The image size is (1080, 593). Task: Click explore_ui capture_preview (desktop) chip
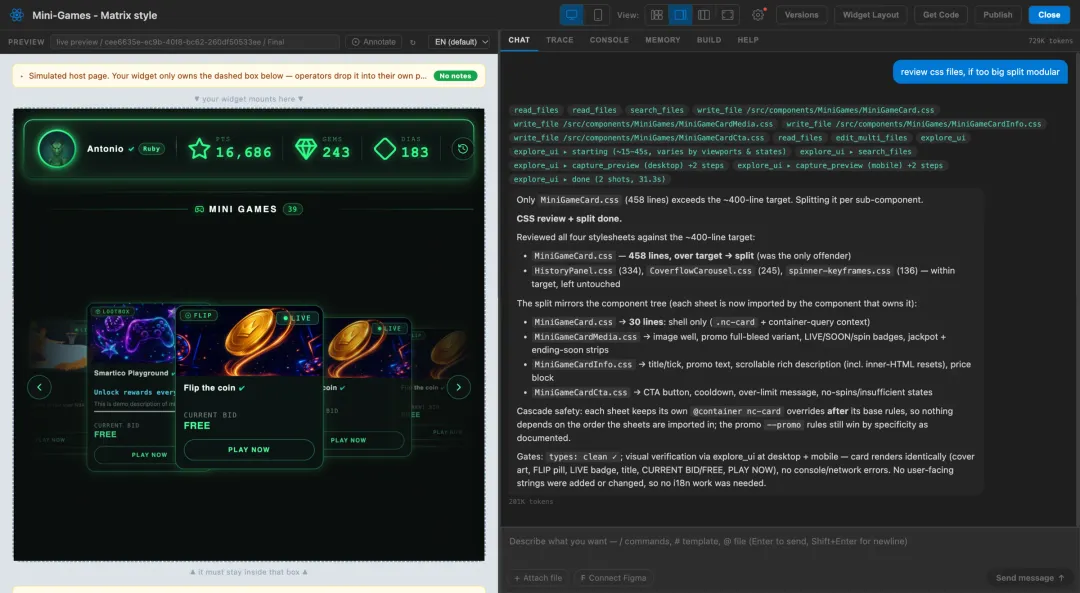[619, 165]
